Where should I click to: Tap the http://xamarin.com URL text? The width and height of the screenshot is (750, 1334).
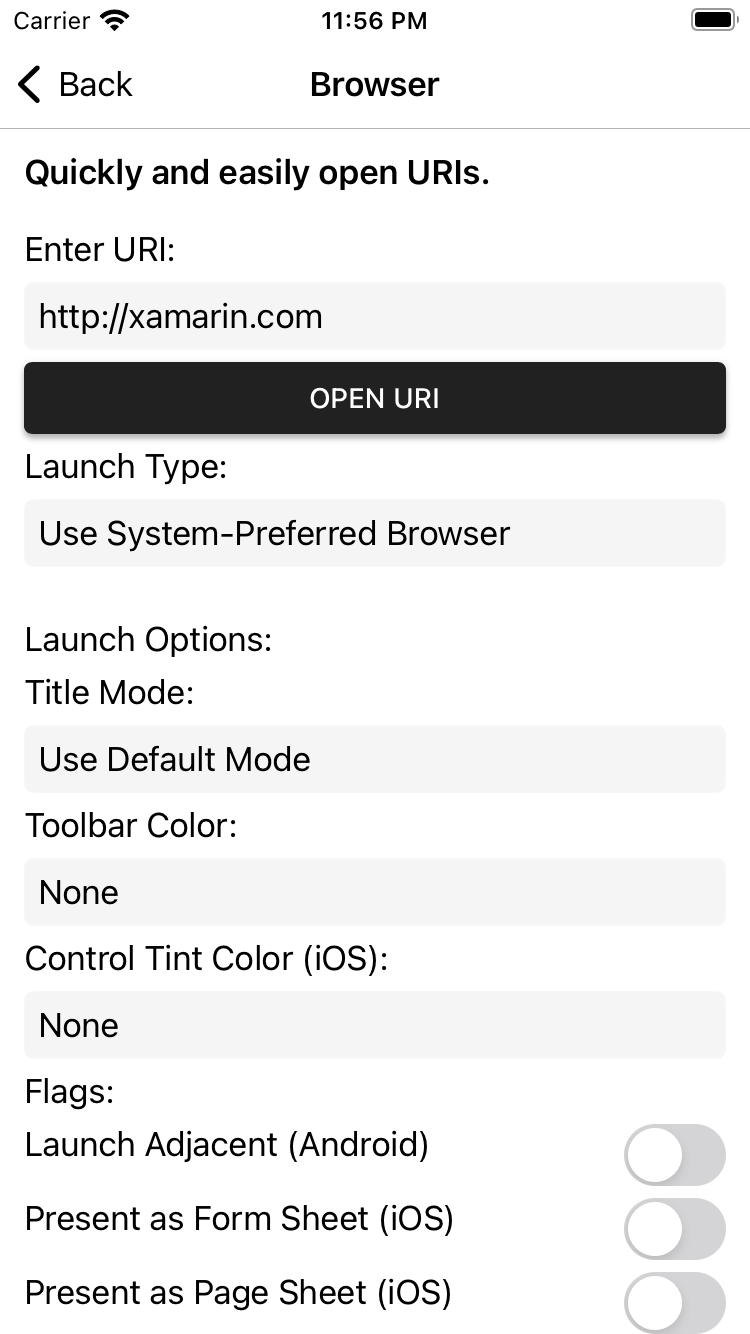coord(180,316)
